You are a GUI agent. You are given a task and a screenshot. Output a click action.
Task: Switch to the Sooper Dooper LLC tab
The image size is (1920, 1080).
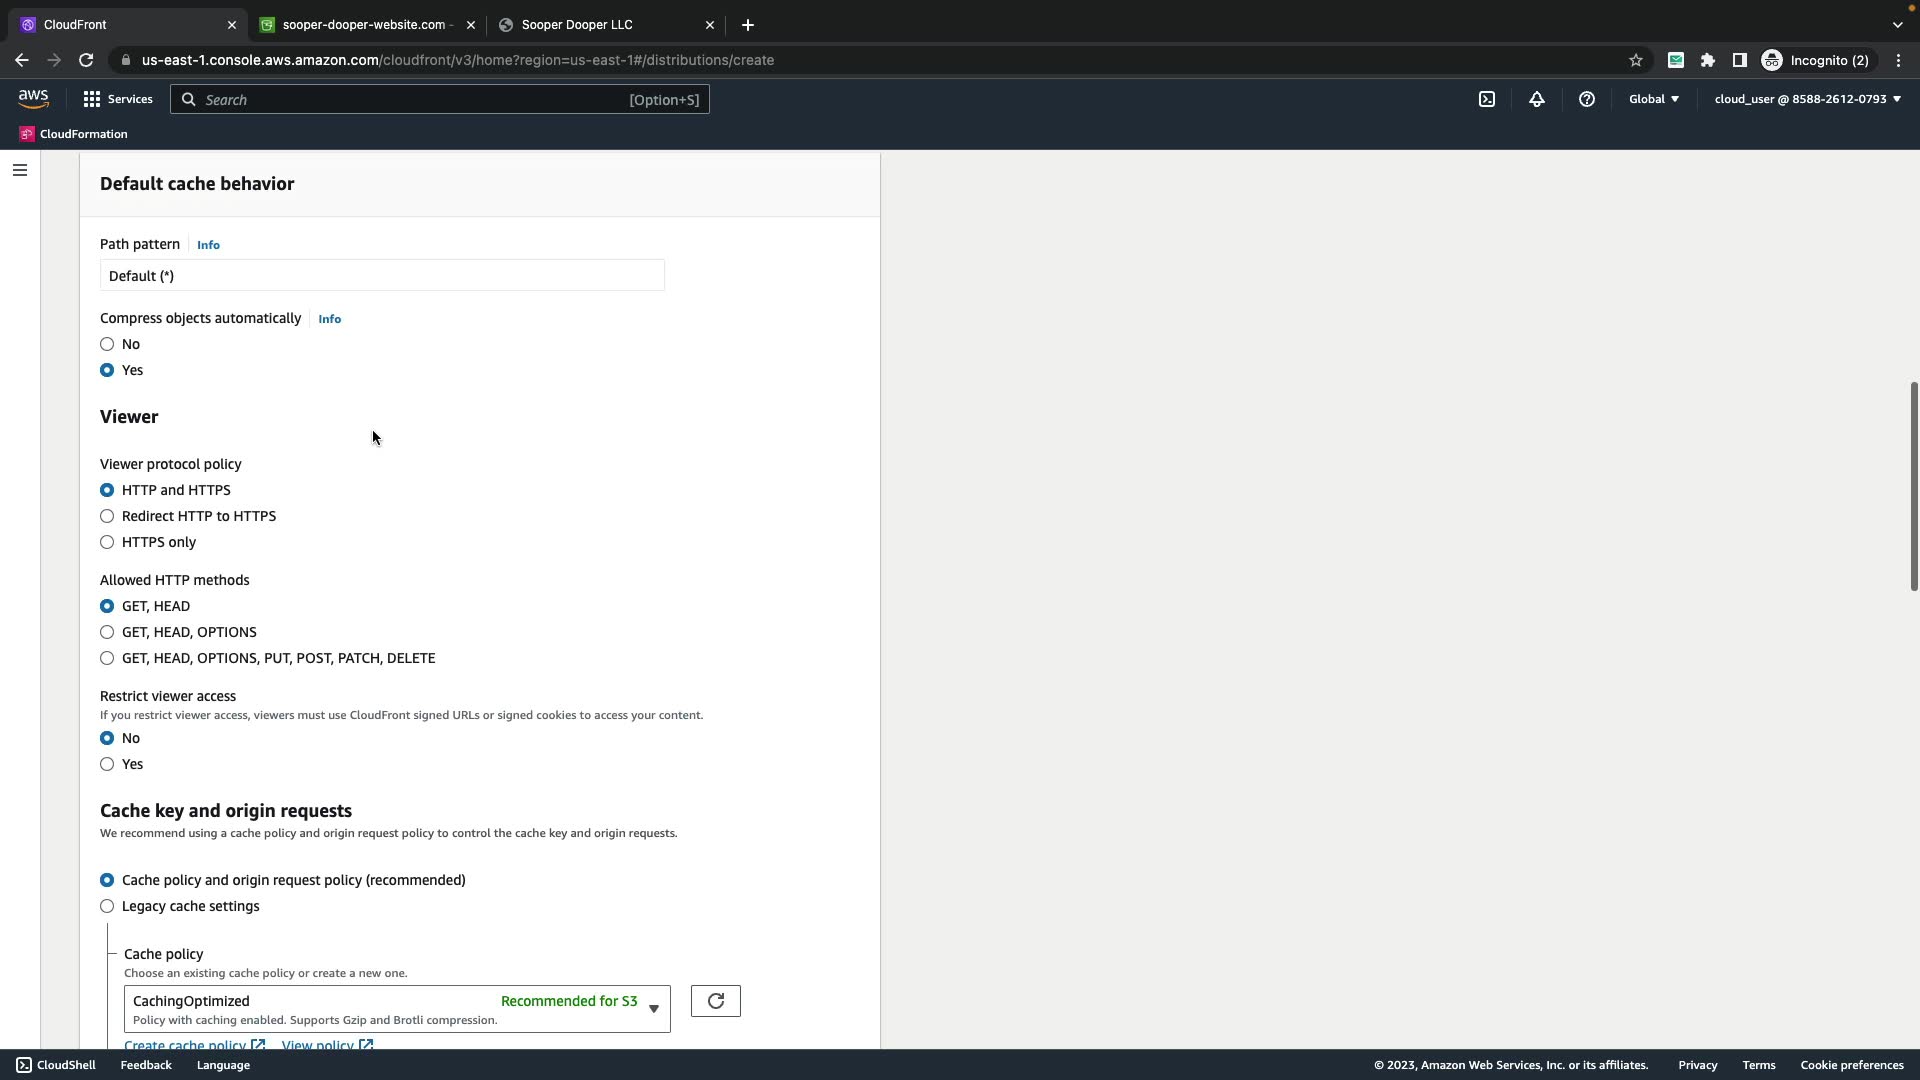pyautogui.click(x=576, y=25)
